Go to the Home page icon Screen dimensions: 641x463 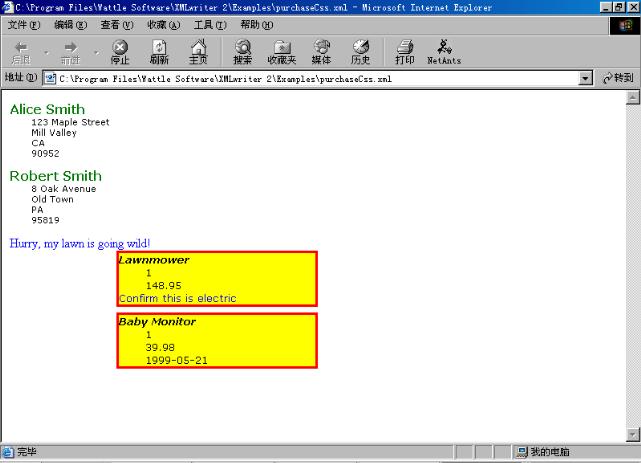click(198, 51)
